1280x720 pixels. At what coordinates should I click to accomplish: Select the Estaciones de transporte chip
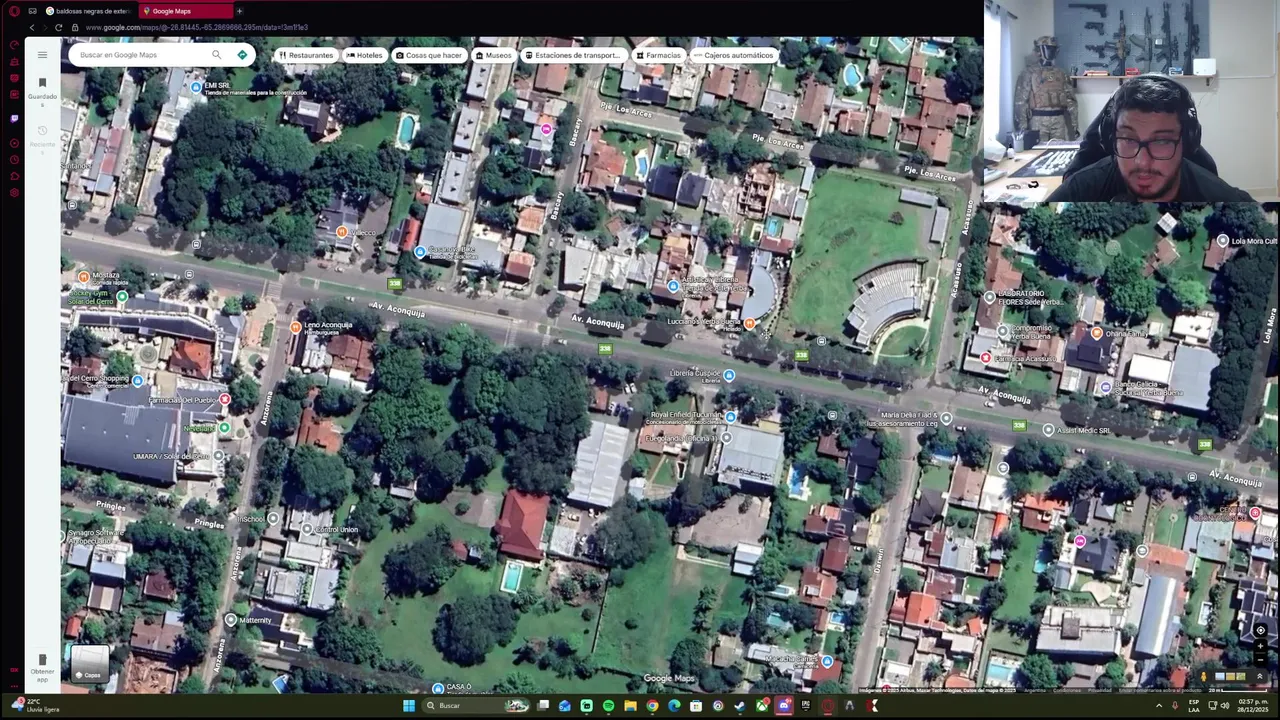pos(574,55)
